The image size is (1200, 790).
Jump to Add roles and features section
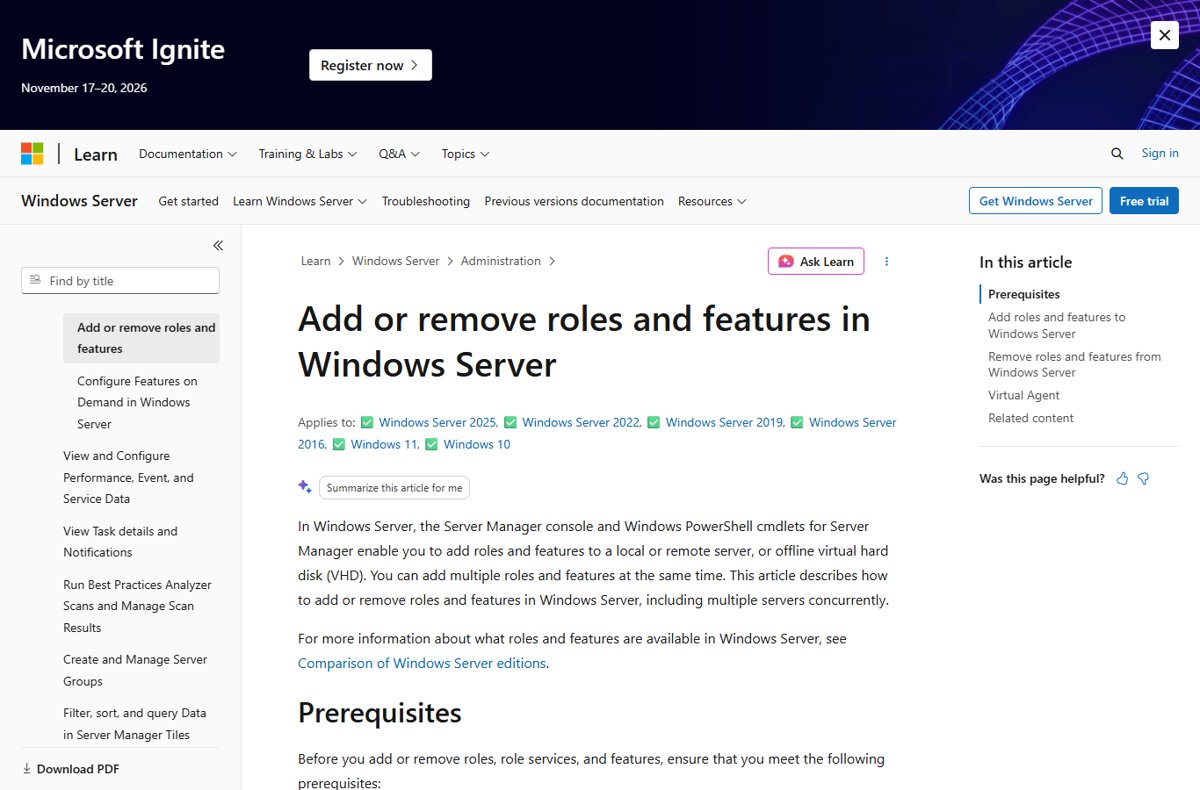pos(1057,325)
